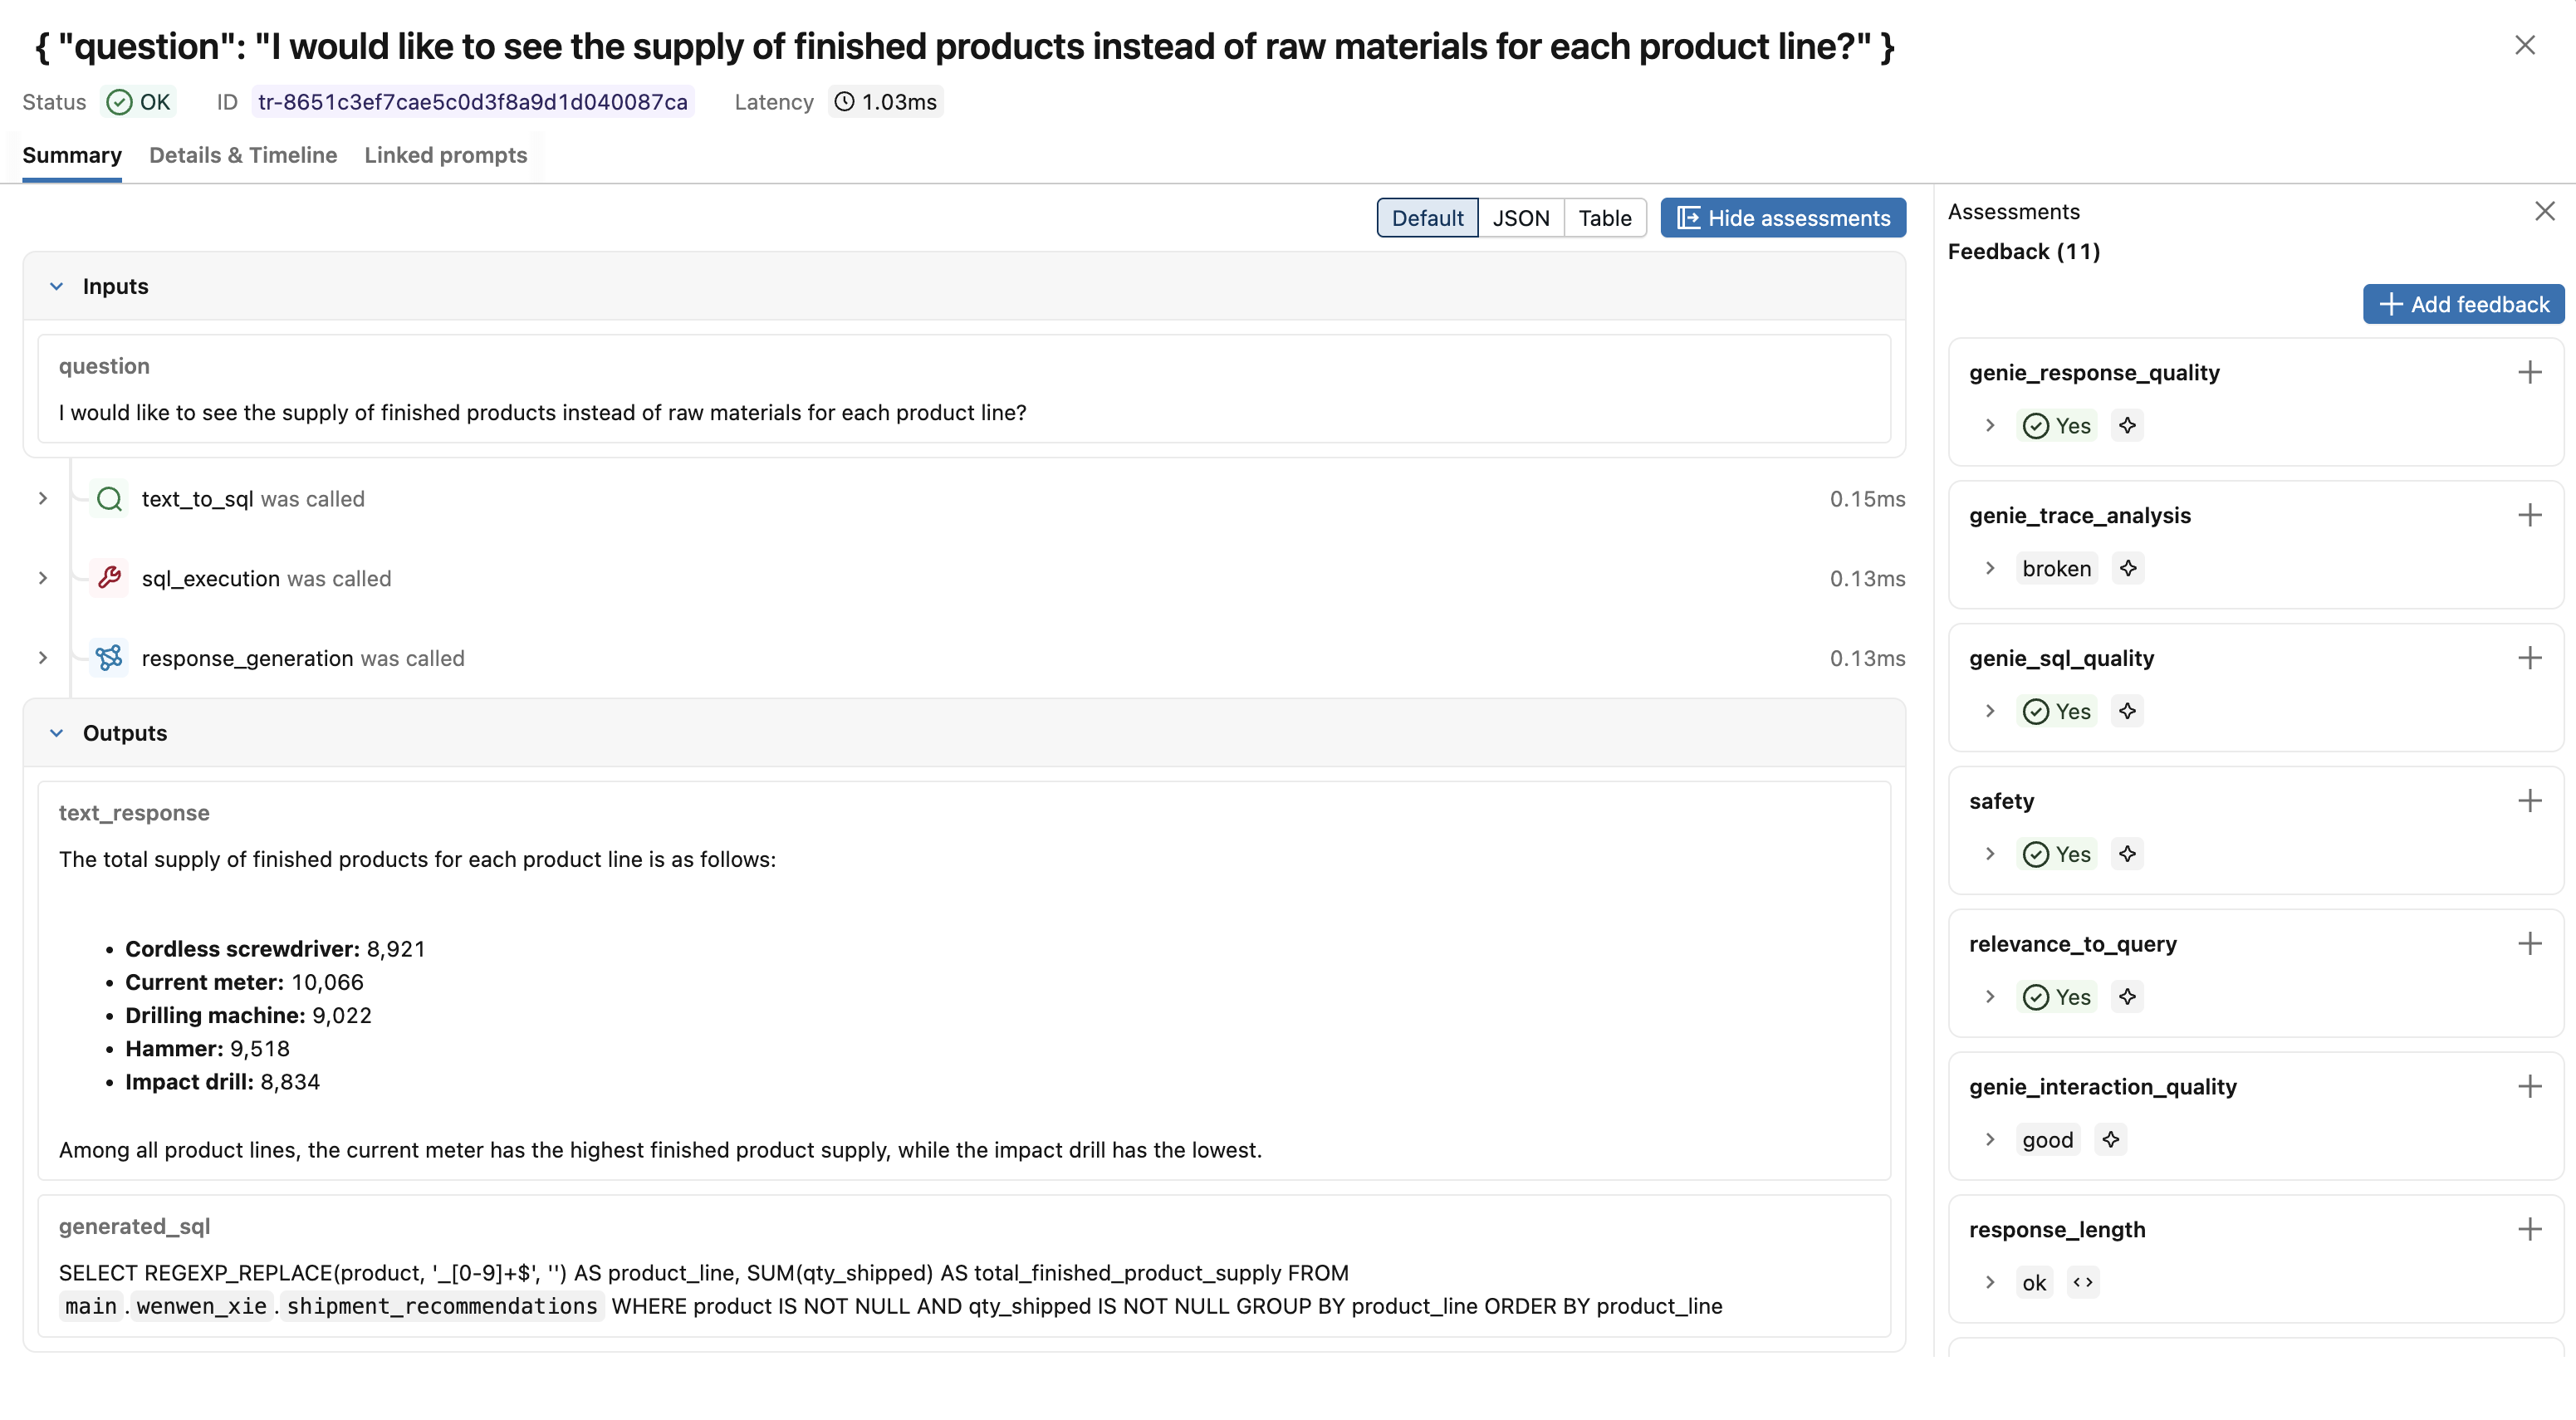Select the Default view mode
Image resolution: width=2576 pixels, height=1420 pixels.
point(1427,218)
